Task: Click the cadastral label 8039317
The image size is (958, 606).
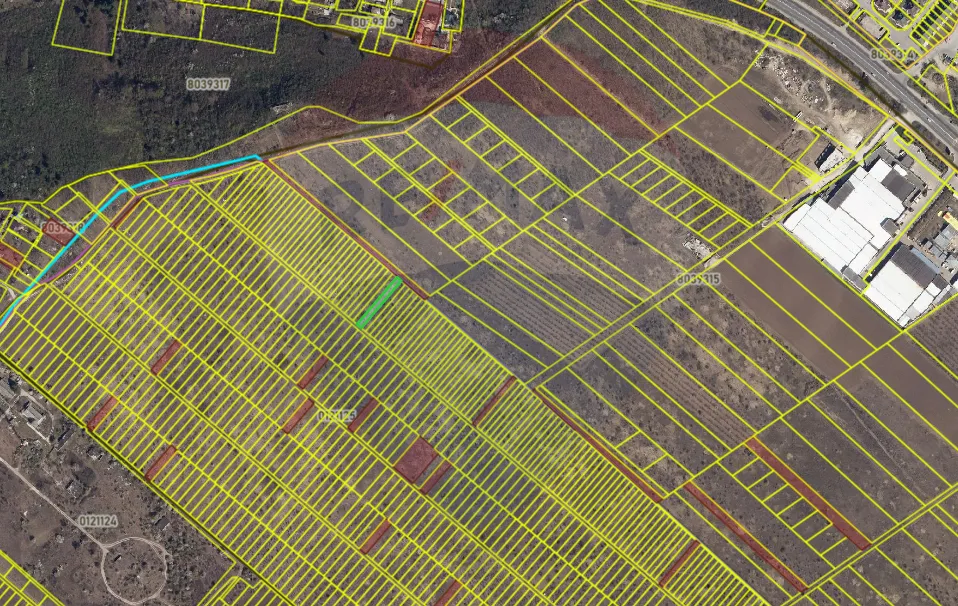Action: [208, 84]
